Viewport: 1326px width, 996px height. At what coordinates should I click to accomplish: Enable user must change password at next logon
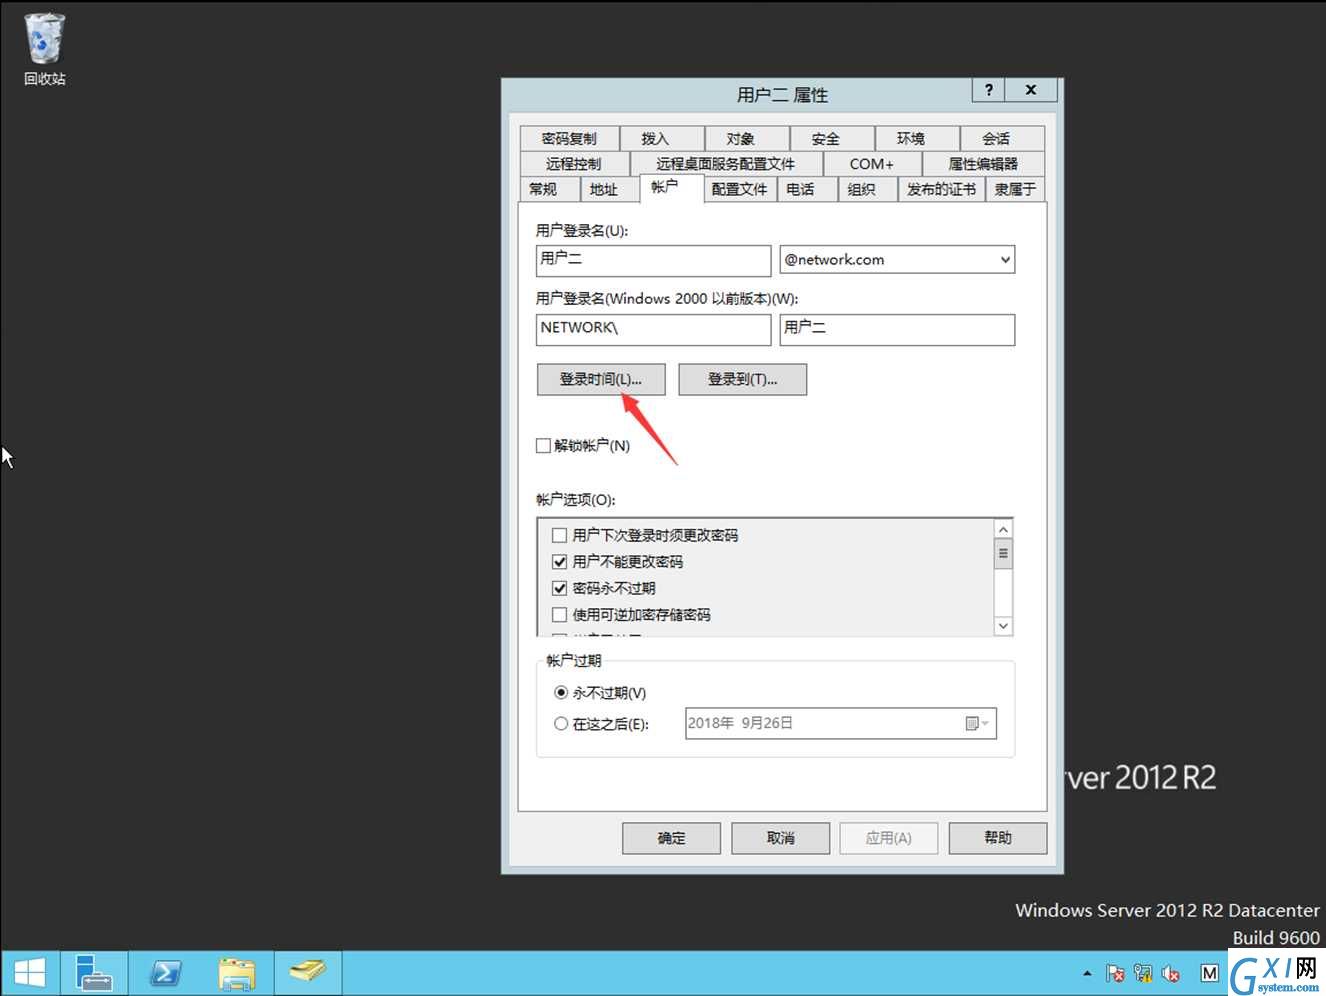tap(560, 535)
